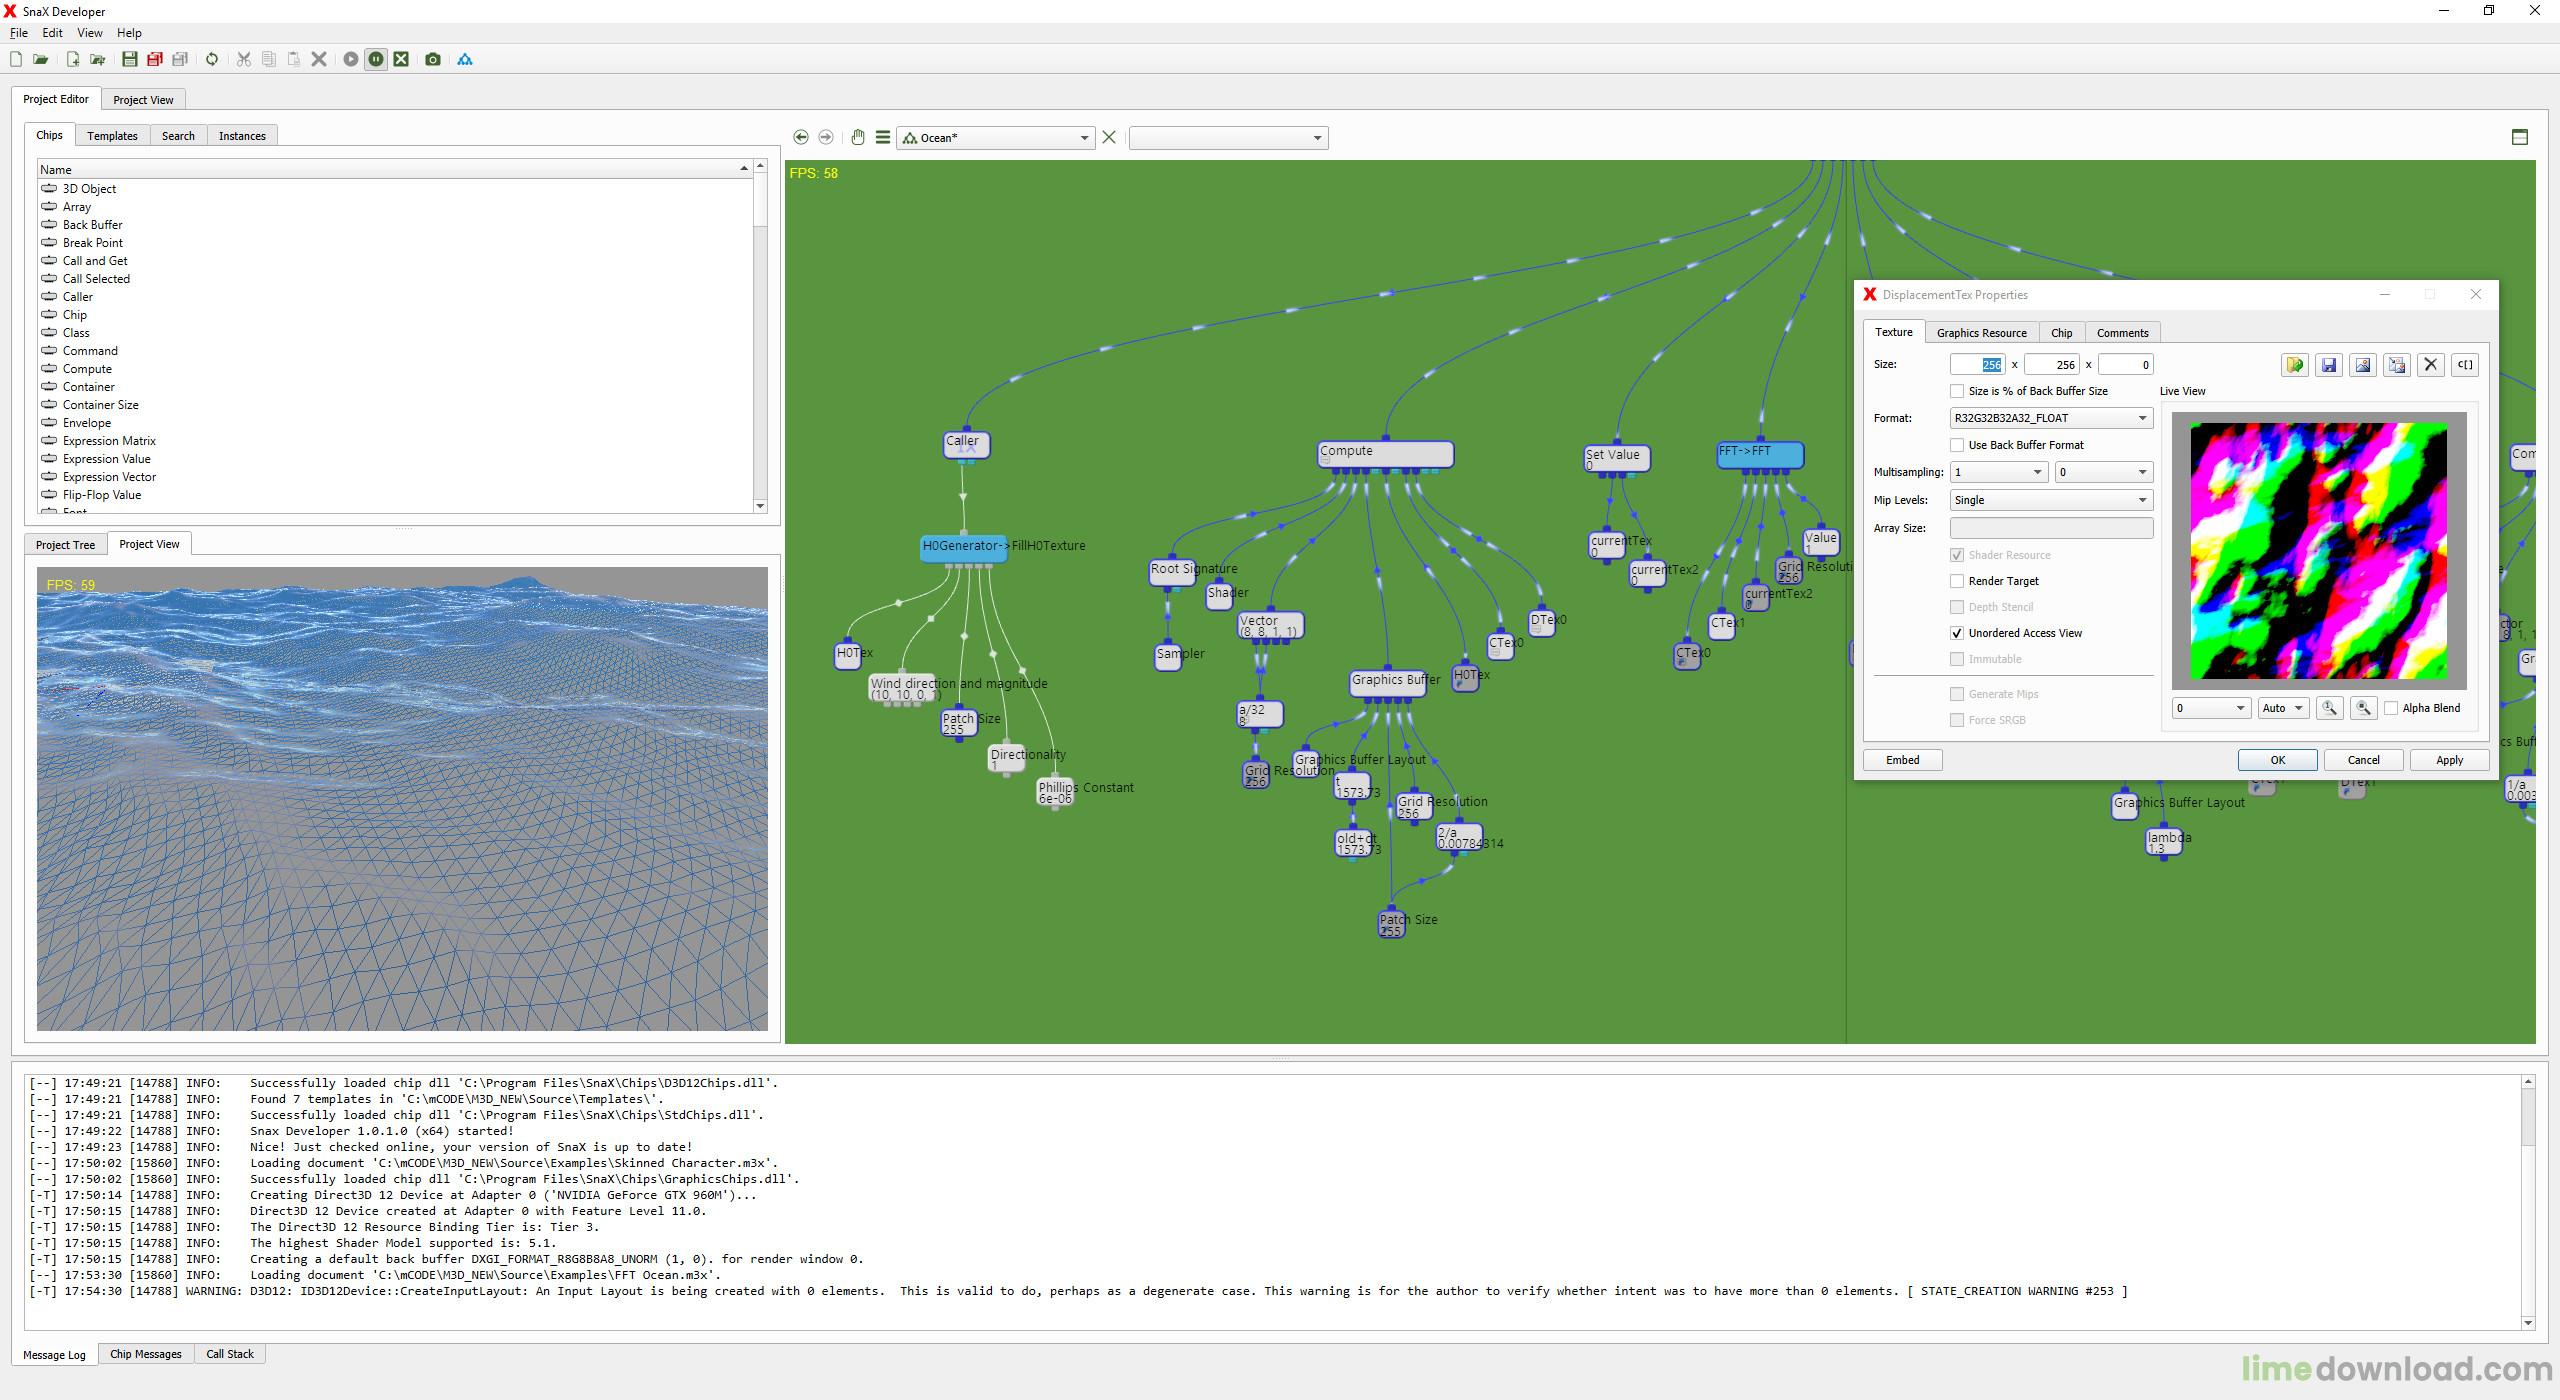
Task: Switch to the Graphics Resource tab
Action: click(x=1981, y=333)
